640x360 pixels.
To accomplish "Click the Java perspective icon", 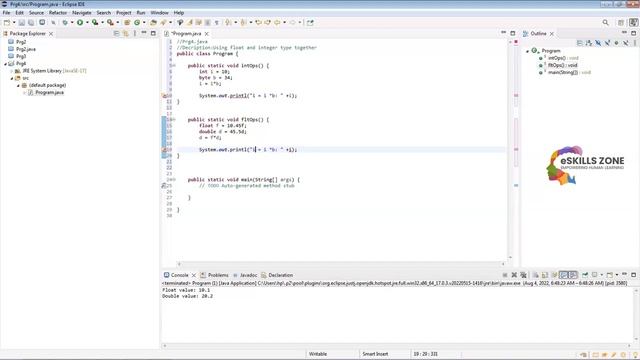I will point(633,22).
